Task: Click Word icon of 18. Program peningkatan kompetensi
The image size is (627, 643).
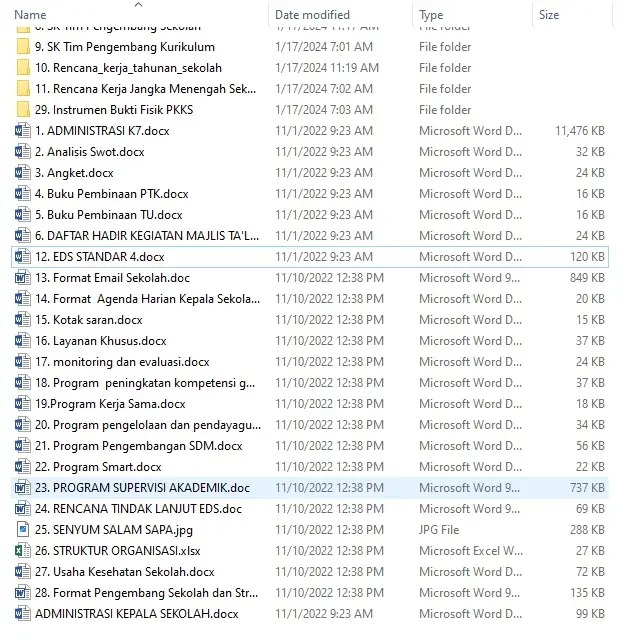Action: (x=23, y=383)
